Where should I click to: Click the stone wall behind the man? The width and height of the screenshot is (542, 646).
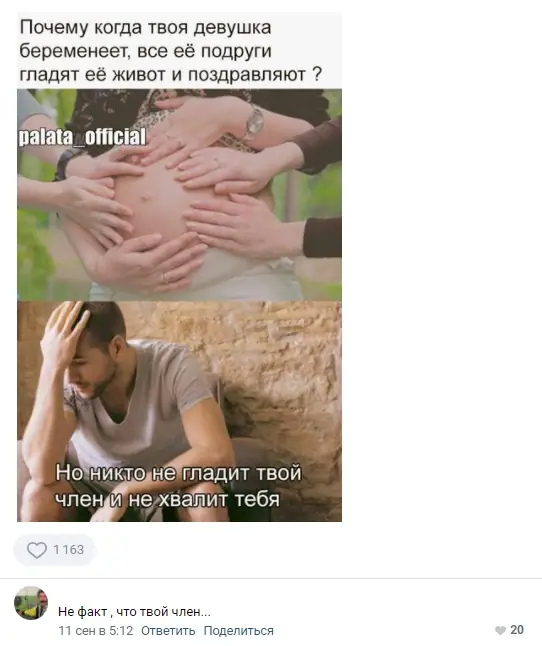pyautogui.click(x=280, y=371)
